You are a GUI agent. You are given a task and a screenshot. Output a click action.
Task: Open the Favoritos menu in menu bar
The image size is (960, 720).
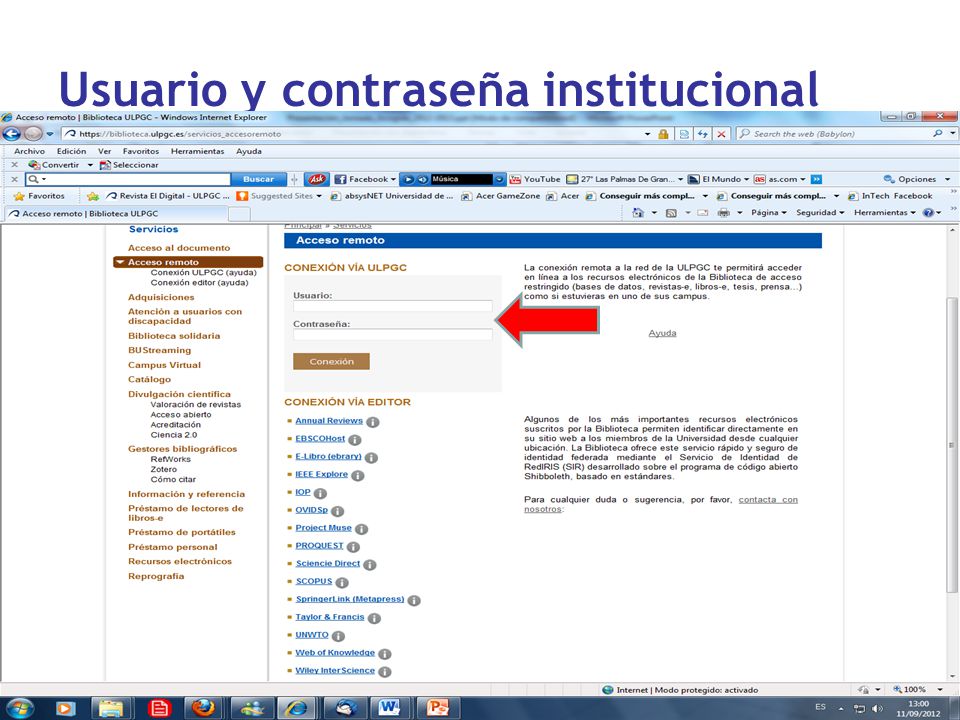(140, 151)
